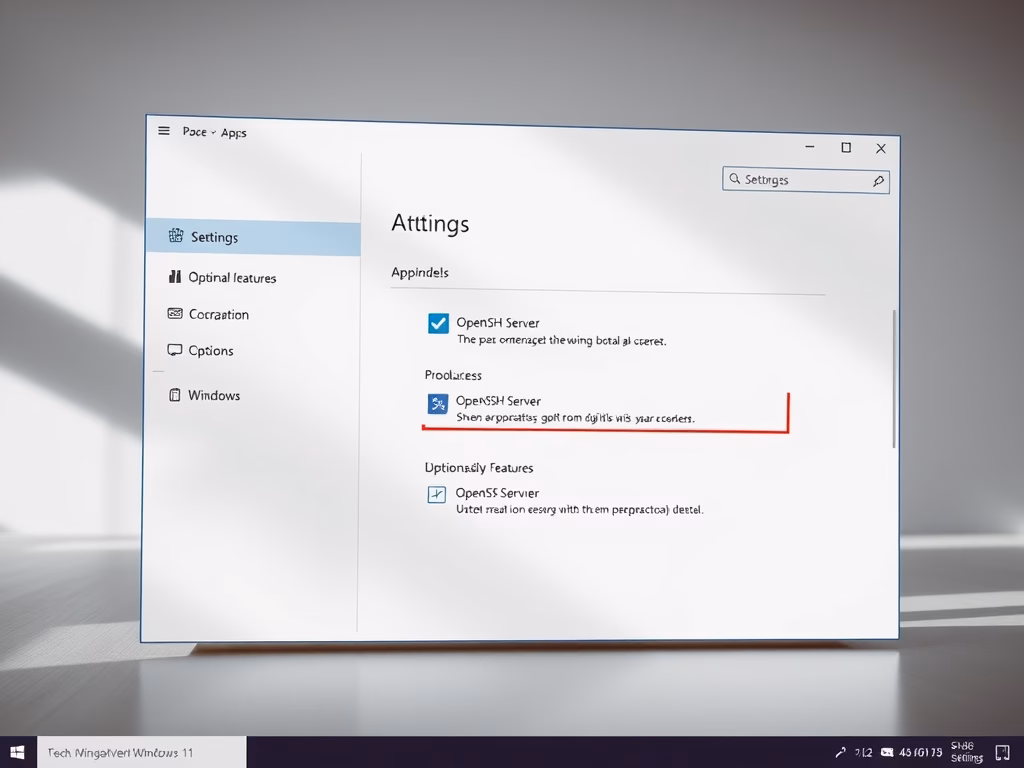Click the Cptions monitor icon

click(x=174, y=350)
